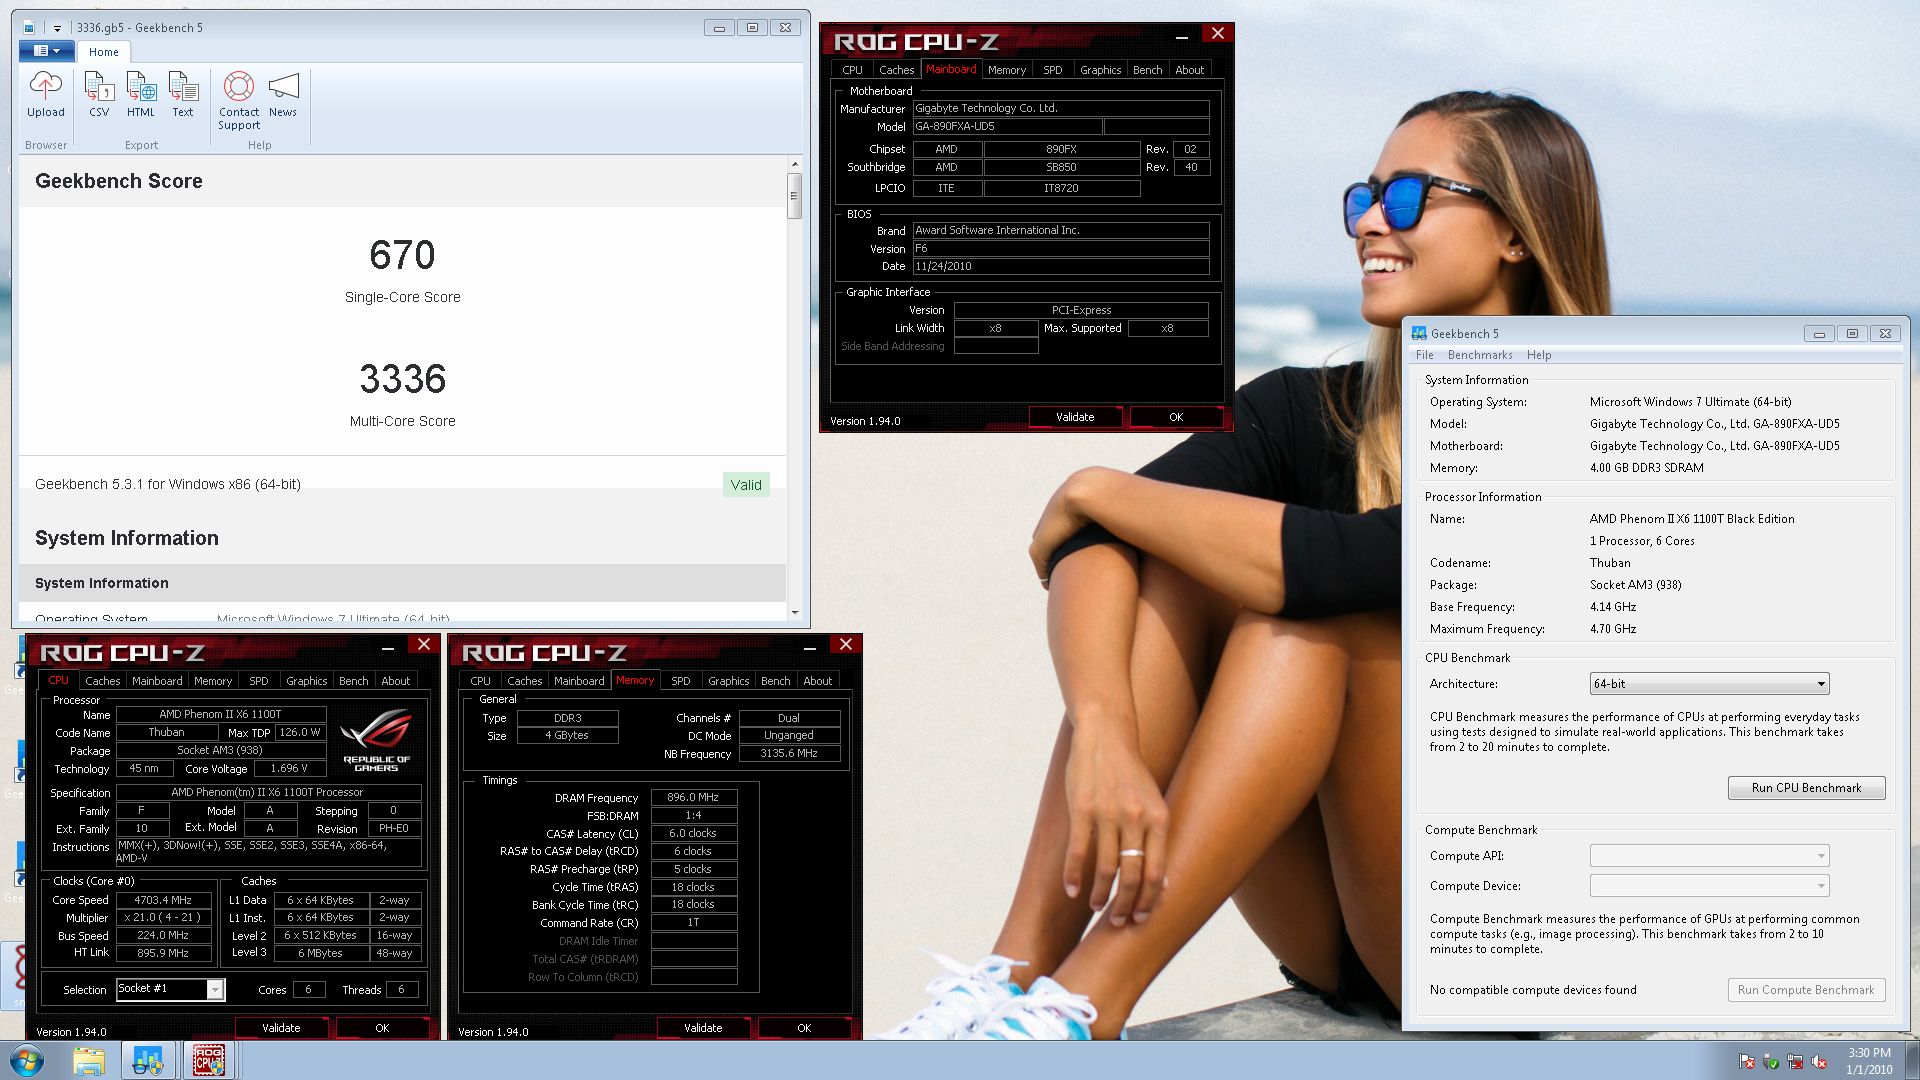Open News megaphone icon

(283, 87)
